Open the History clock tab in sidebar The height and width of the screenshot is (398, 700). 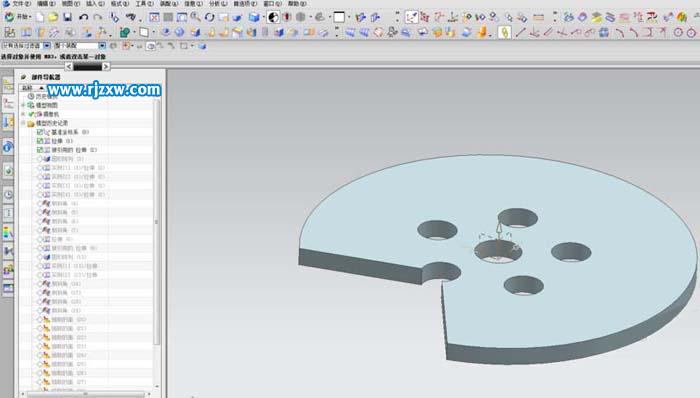click(8, 195)
